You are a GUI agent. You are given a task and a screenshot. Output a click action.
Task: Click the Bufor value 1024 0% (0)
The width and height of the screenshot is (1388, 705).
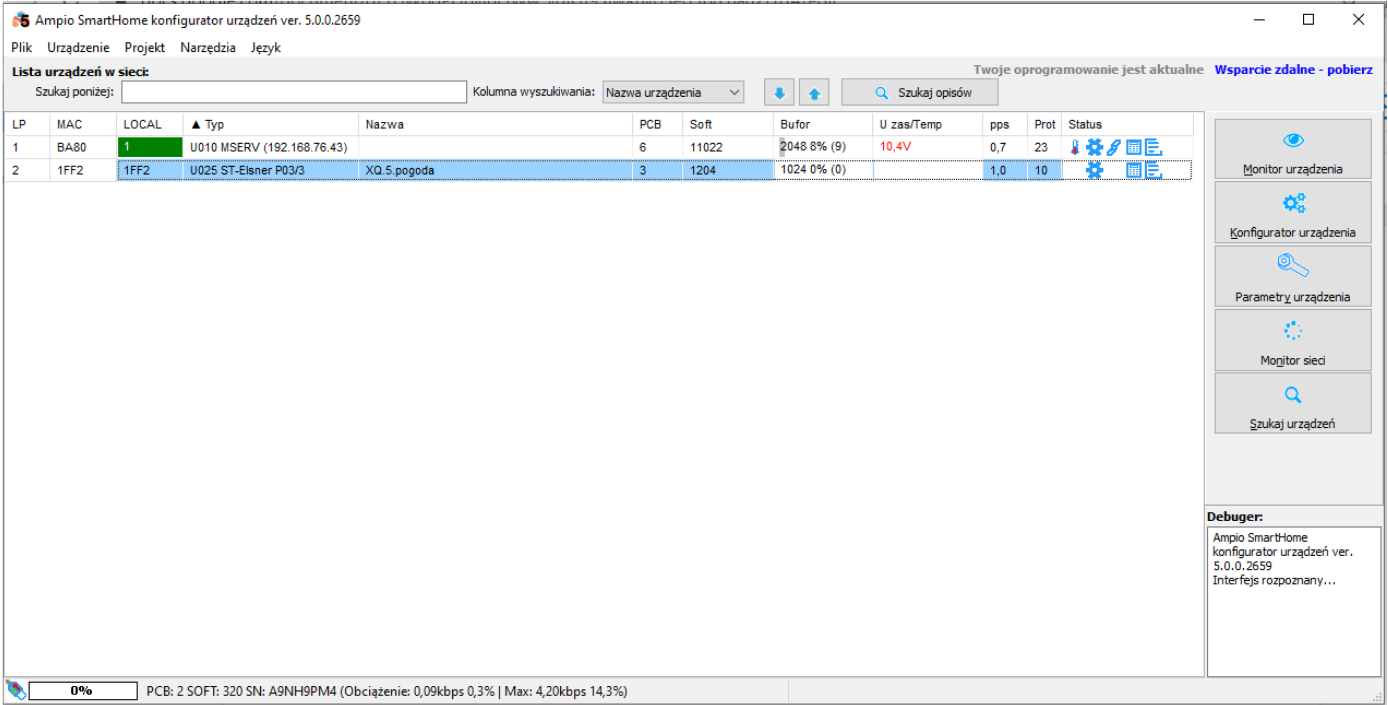[x=813, y=170]
